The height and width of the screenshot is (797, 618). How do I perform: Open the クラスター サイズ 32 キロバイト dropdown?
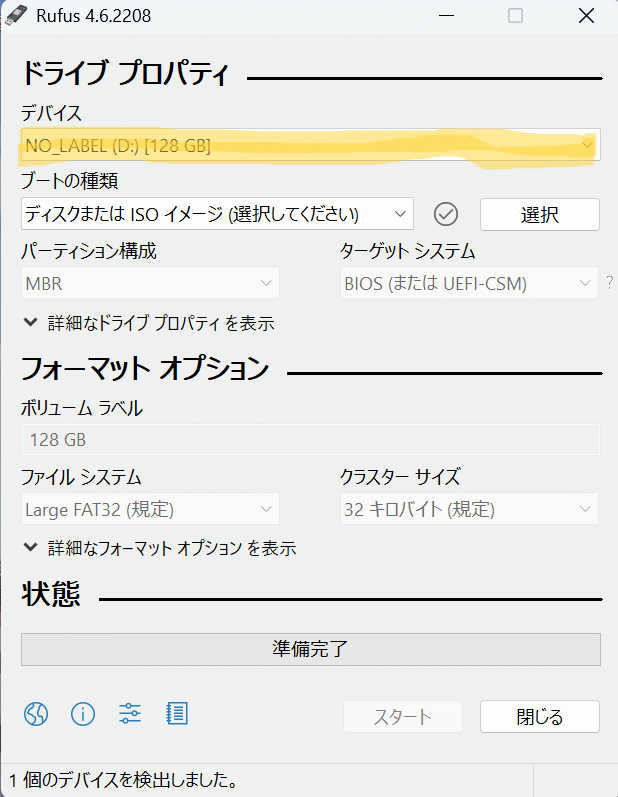tap(469, 509)
